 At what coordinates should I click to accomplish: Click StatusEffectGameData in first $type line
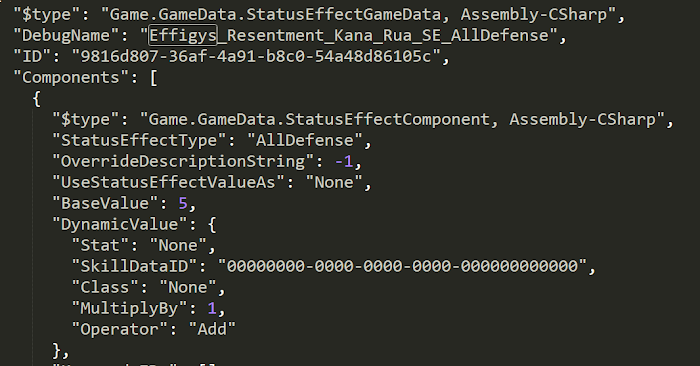(343, 14)
